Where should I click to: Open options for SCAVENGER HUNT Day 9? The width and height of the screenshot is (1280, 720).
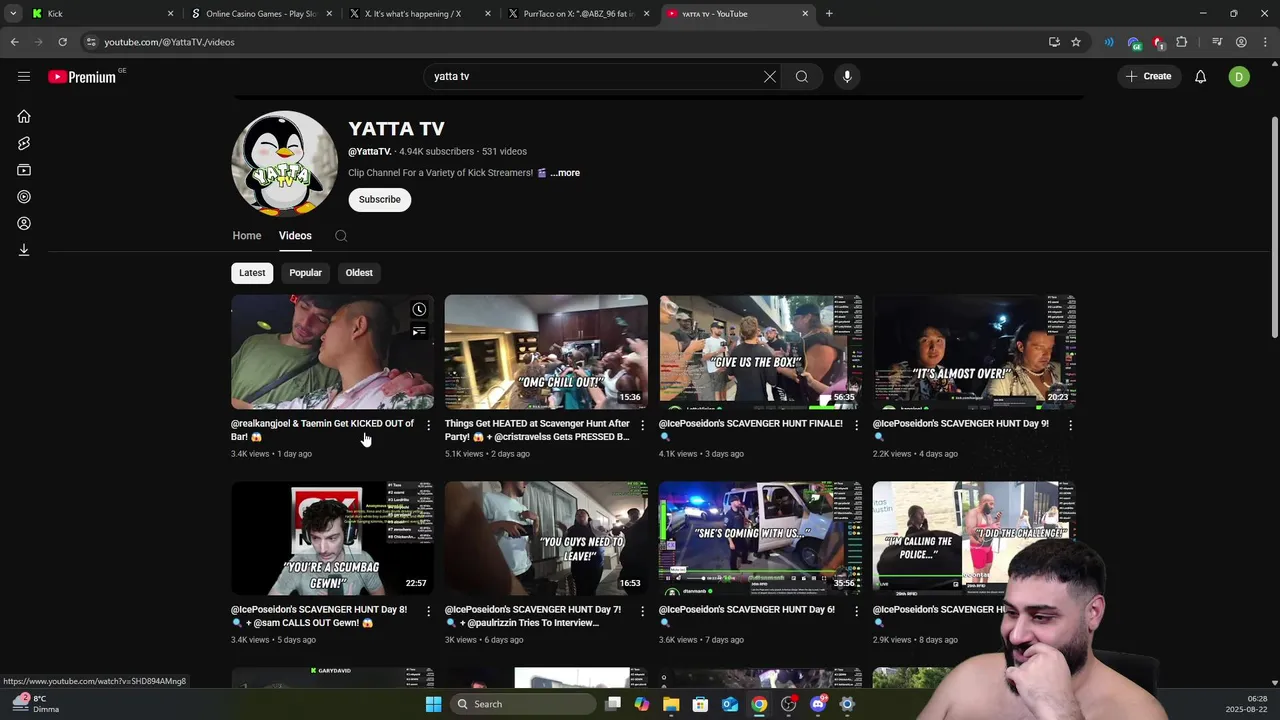(x=1070, y=425)
